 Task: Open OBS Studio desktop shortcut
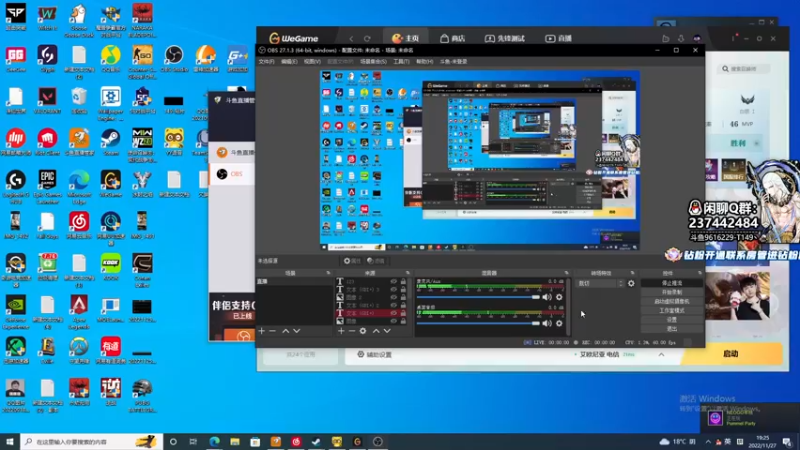point(173,59)
